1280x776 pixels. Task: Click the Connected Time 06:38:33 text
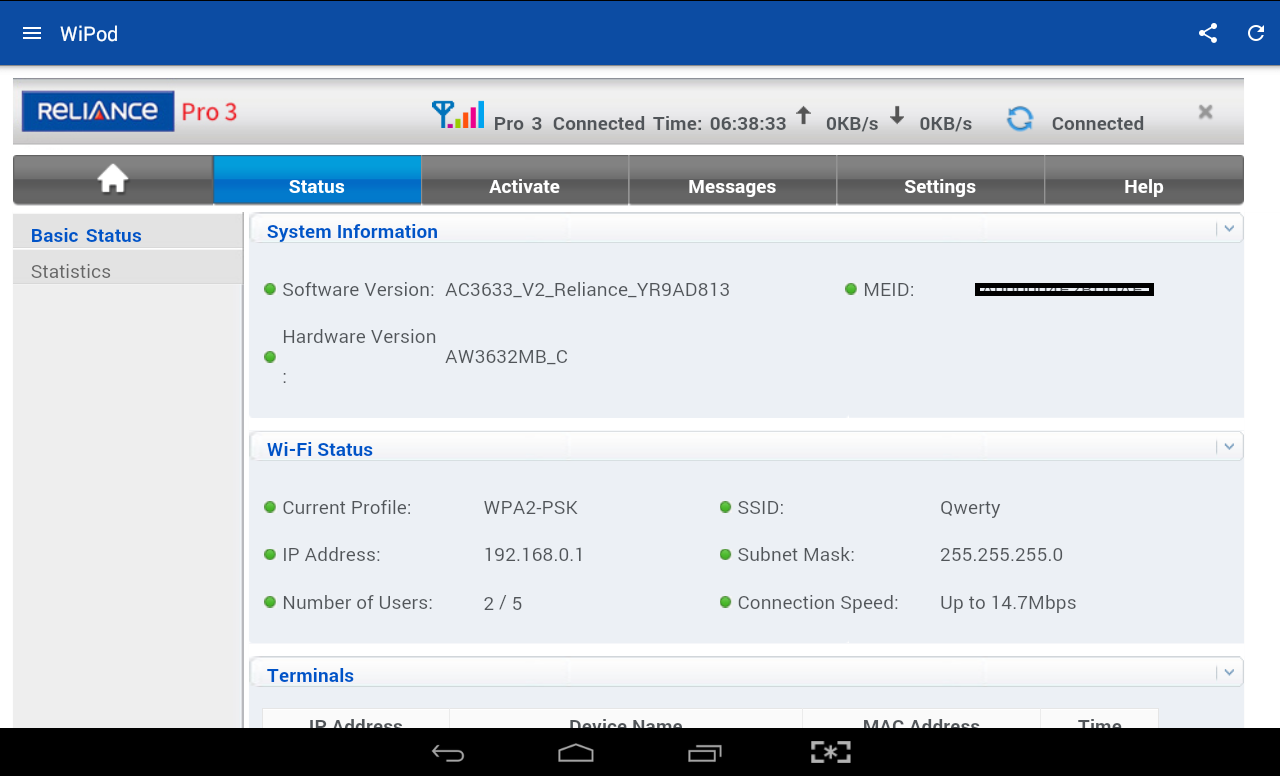pos(670,124)
